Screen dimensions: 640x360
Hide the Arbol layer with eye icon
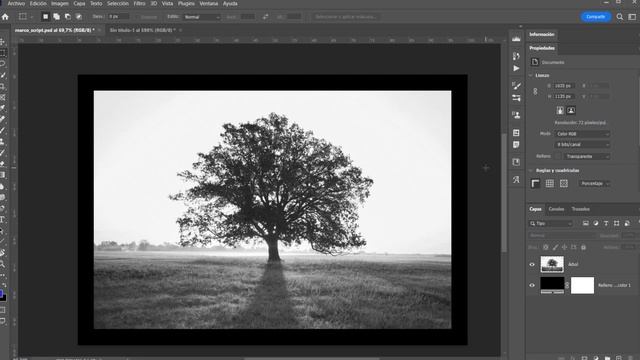(x=532, y=264)
